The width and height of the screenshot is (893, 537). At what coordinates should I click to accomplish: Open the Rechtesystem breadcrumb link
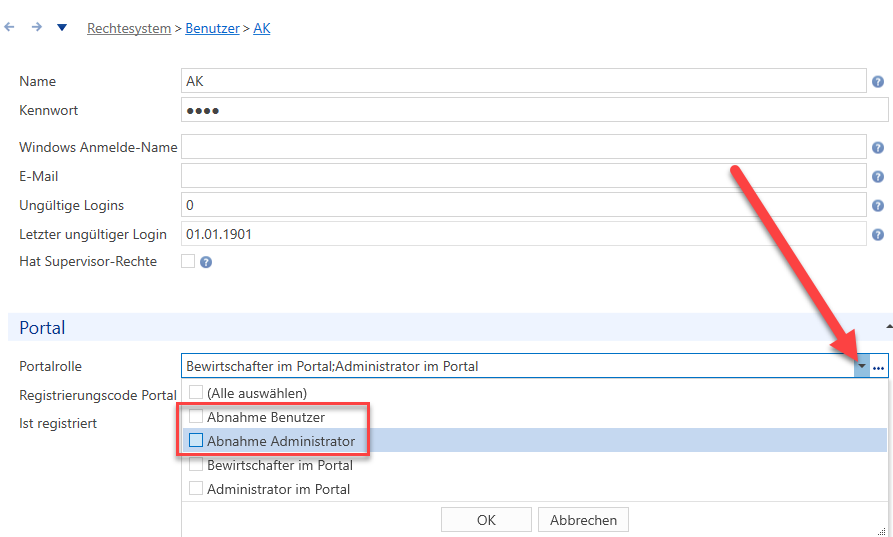point(129,28)
